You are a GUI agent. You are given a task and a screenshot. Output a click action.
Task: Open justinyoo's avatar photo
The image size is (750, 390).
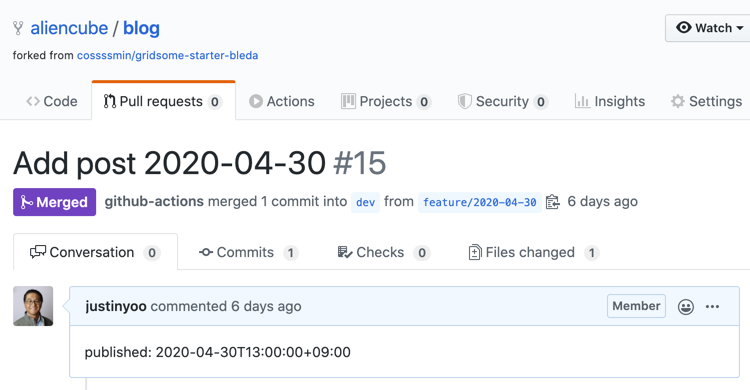tap(33, 306)
